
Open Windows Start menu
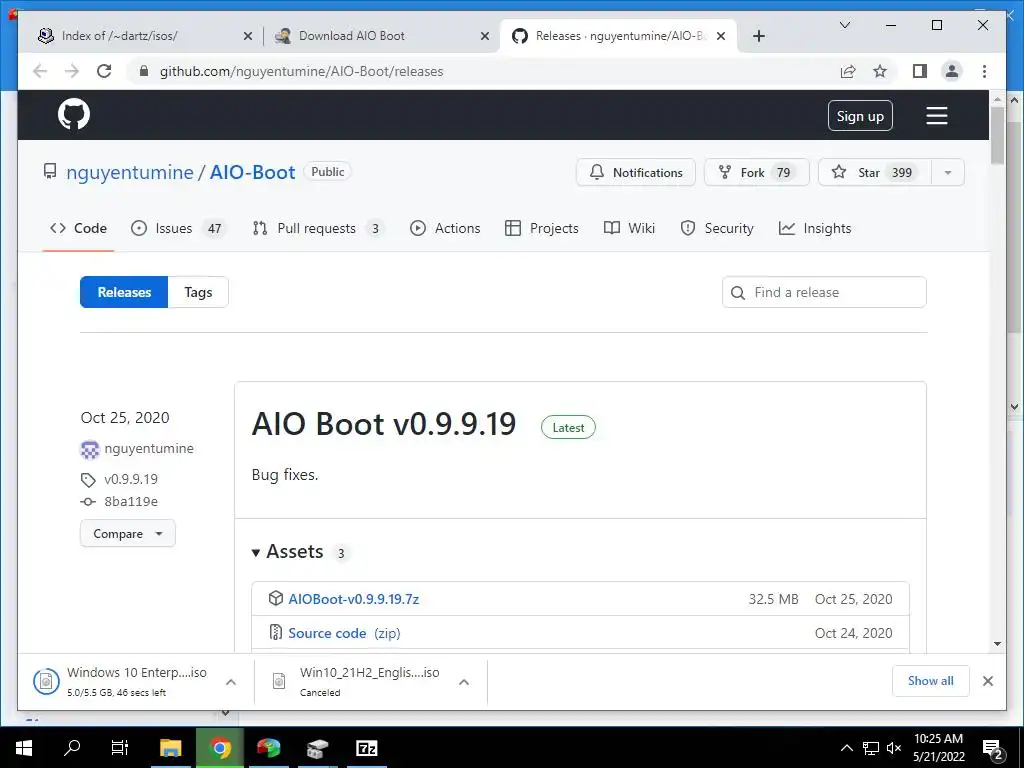(24, 748)
